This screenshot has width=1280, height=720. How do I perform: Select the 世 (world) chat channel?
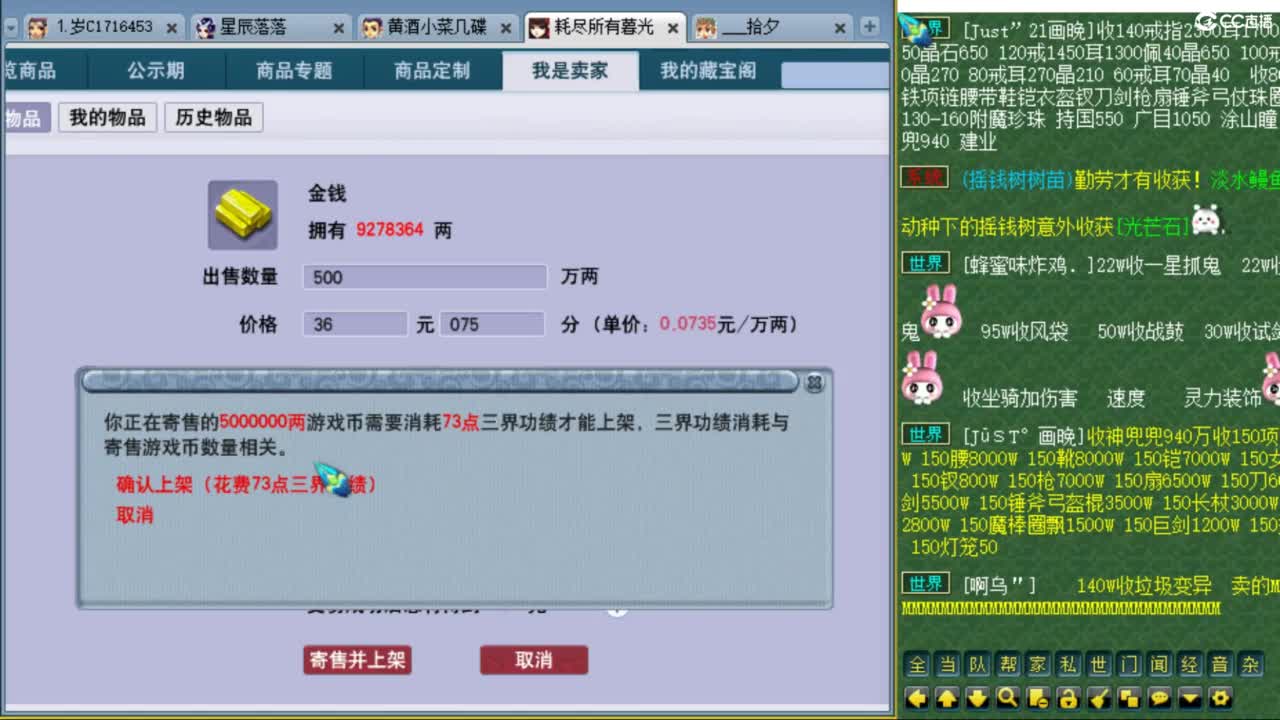tap(1099, 665)
